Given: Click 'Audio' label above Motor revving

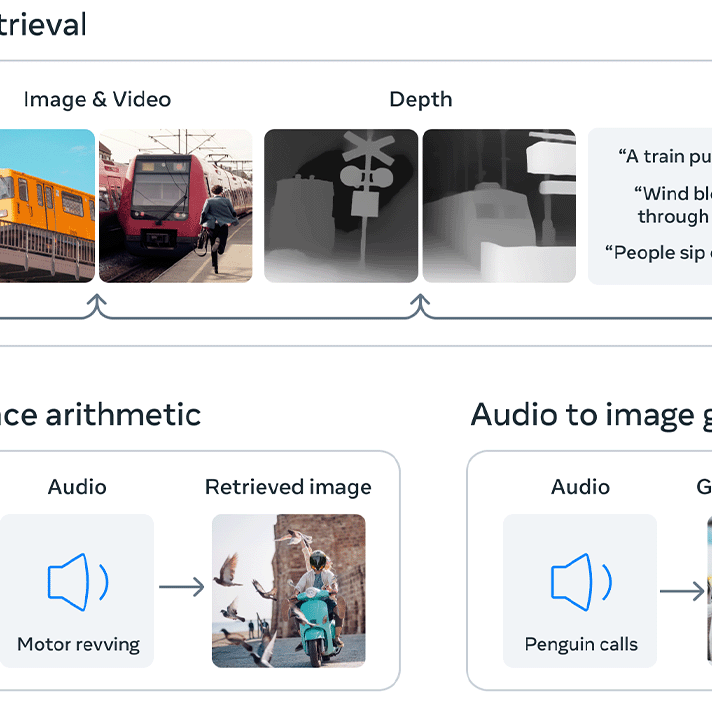Looking at the screenshot, I should 77,487.
